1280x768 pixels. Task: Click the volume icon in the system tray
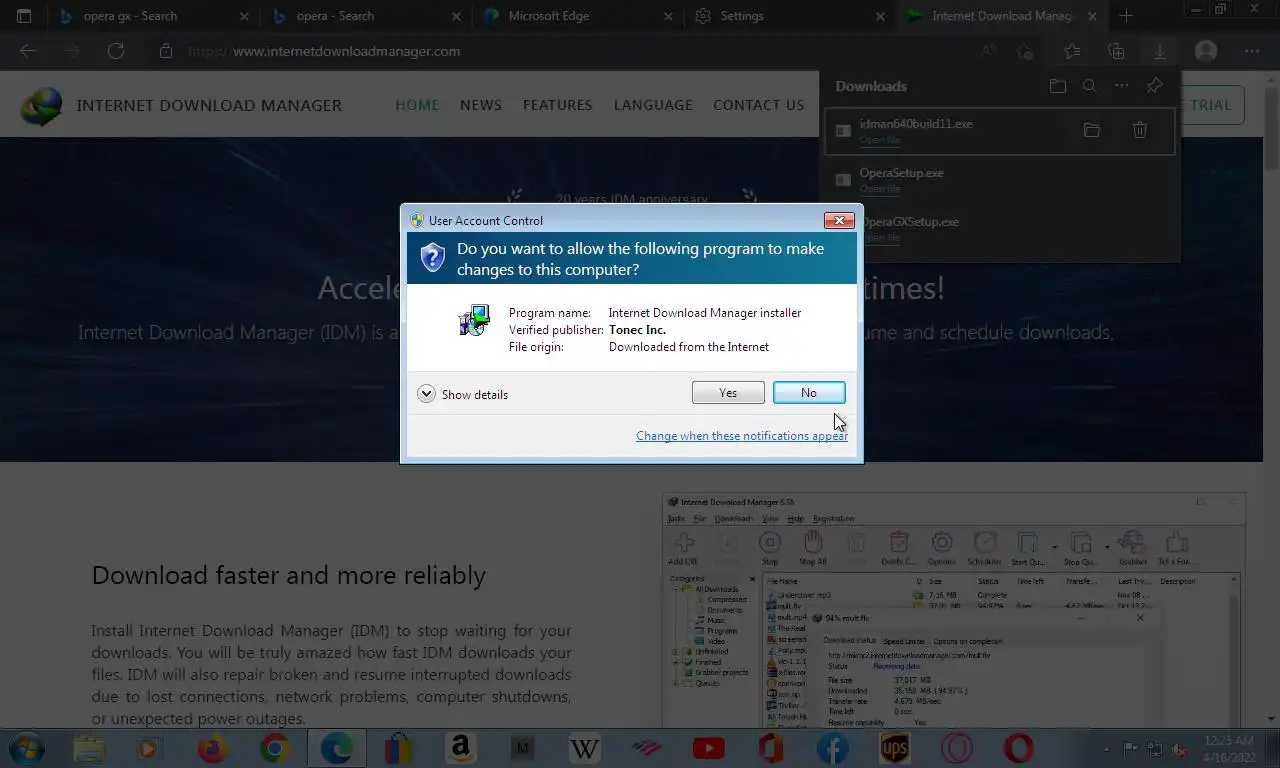[x=1181, y=749]
